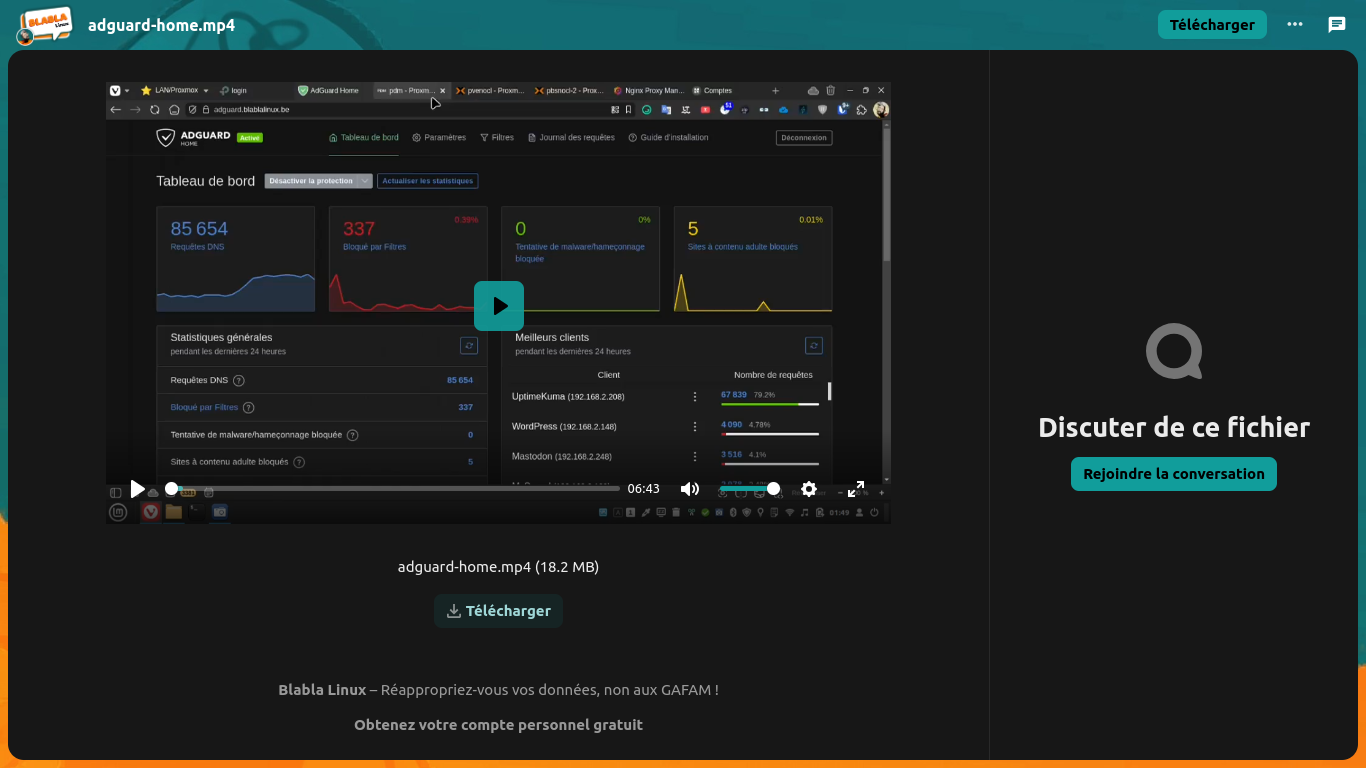The width and height of the screenshot is (1366, 768).
Task: Toggle the chat sidebar icon
Action: [1337, 25]
